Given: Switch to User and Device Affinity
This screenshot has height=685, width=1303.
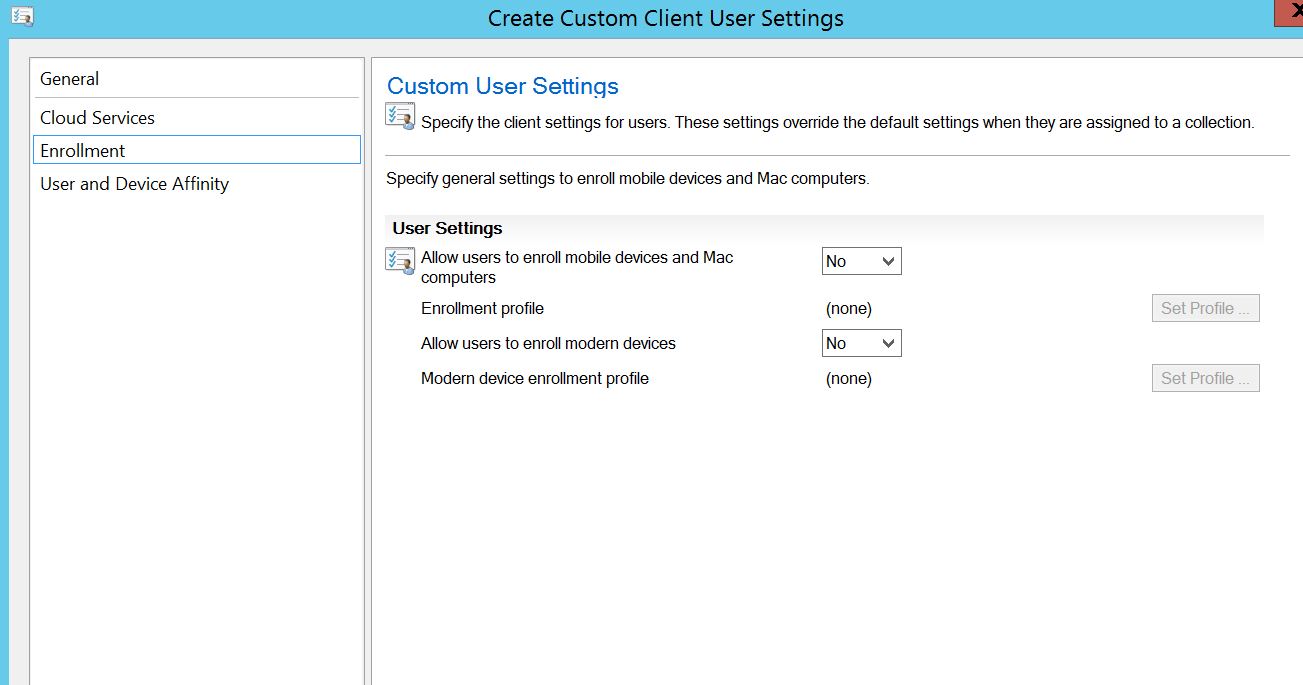Looking at the screenshot, I should click(x=196, y=183).
